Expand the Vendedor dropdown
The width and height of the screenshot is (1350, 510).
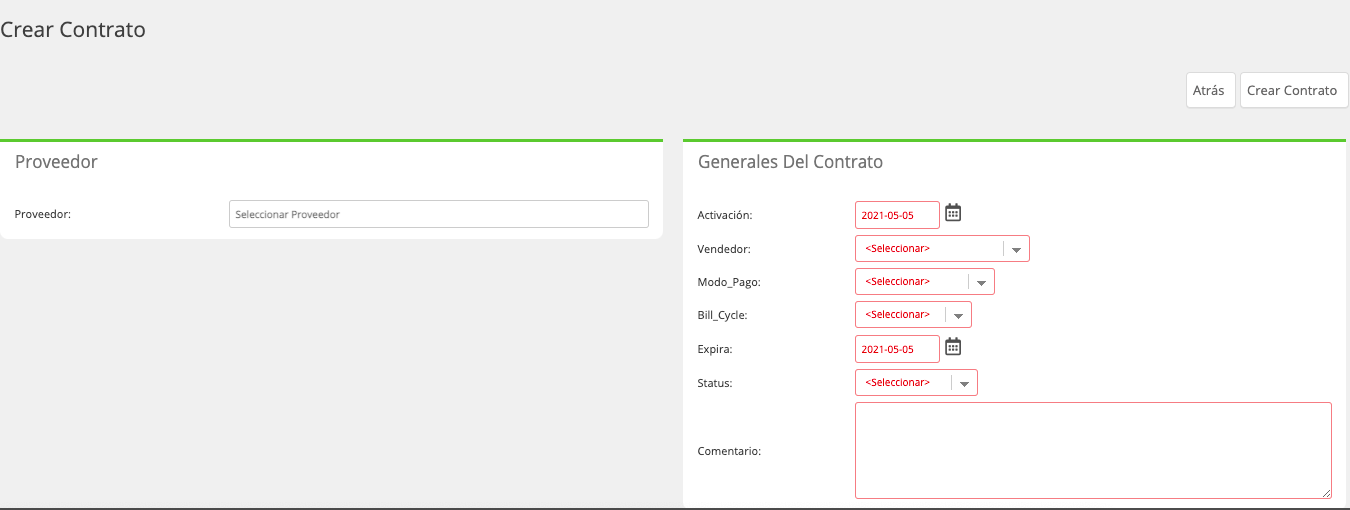[x=942, y=248]
